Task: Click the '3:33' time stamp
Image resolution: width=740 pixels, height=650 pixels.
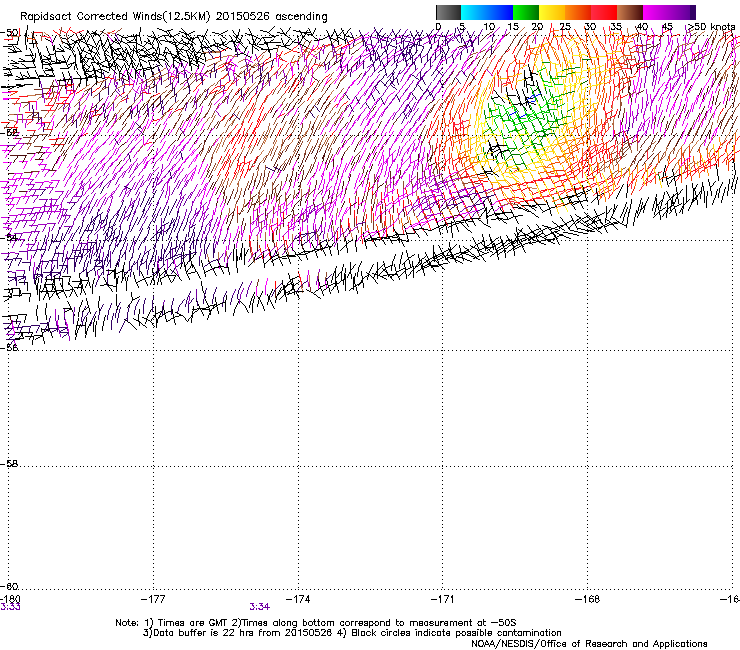Action: tap(10, 607)
